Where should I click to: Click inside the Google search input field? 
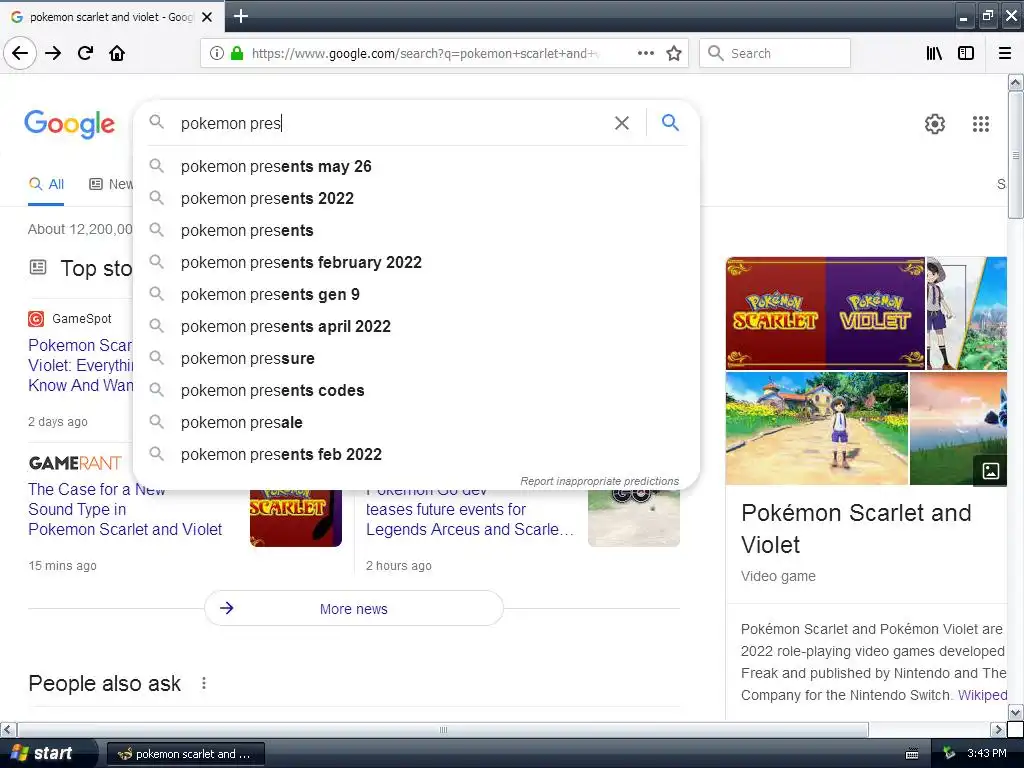(392, 123)
